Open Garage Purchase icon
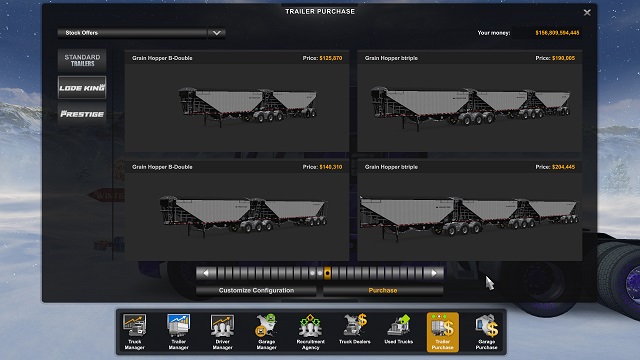The height and width of the screenshot is (360, 640). [x=487, y=332]
